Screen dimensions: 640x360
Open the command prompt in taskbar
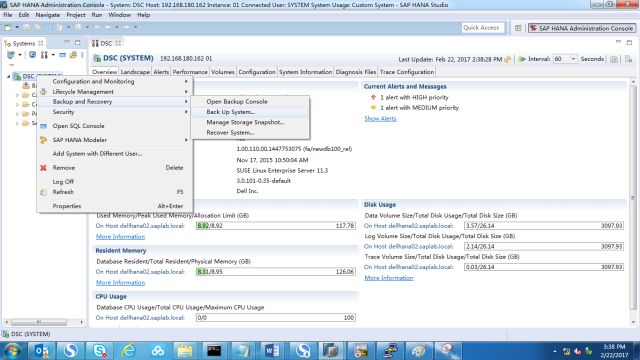click(214, 351)
